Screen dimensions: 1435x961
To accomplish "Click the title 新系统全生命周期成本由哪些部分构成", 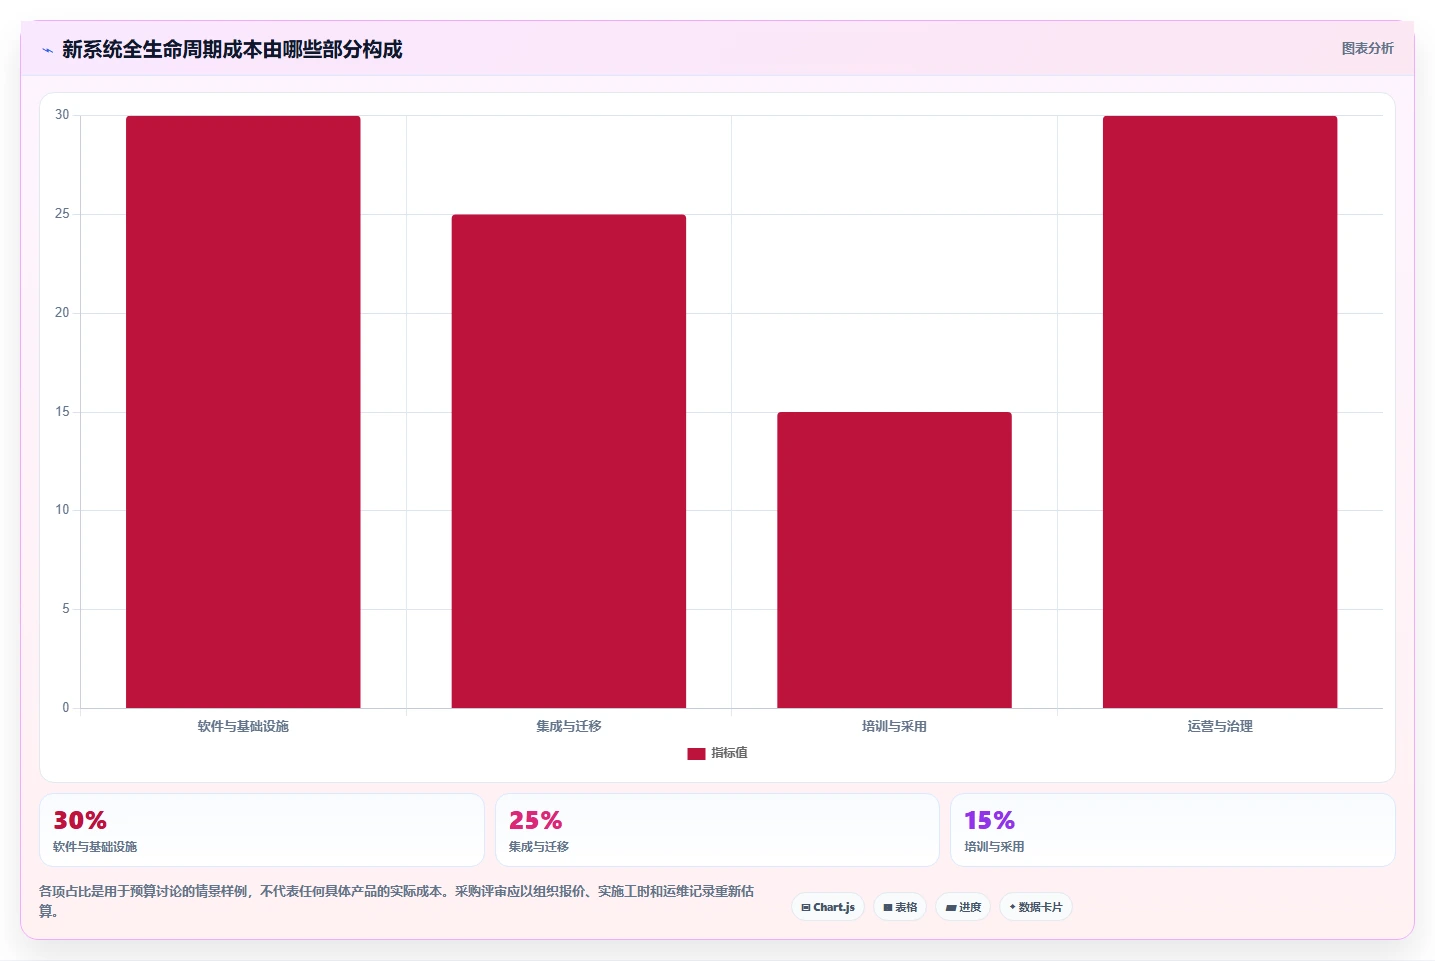I will tap(232, 49).
